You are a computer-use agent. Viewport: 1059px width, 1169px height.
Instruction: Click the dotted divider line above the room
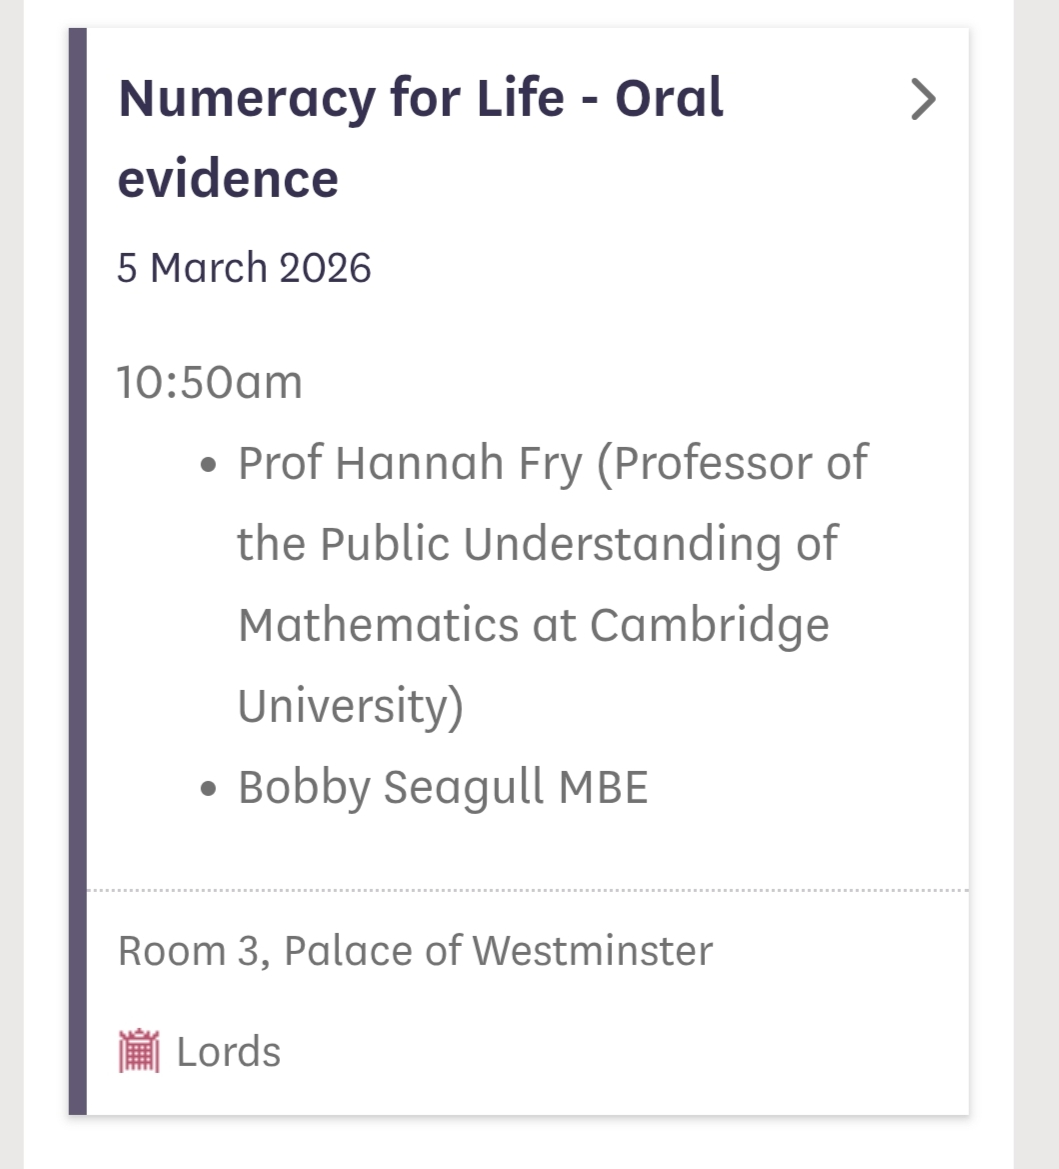tap(527, 889)
